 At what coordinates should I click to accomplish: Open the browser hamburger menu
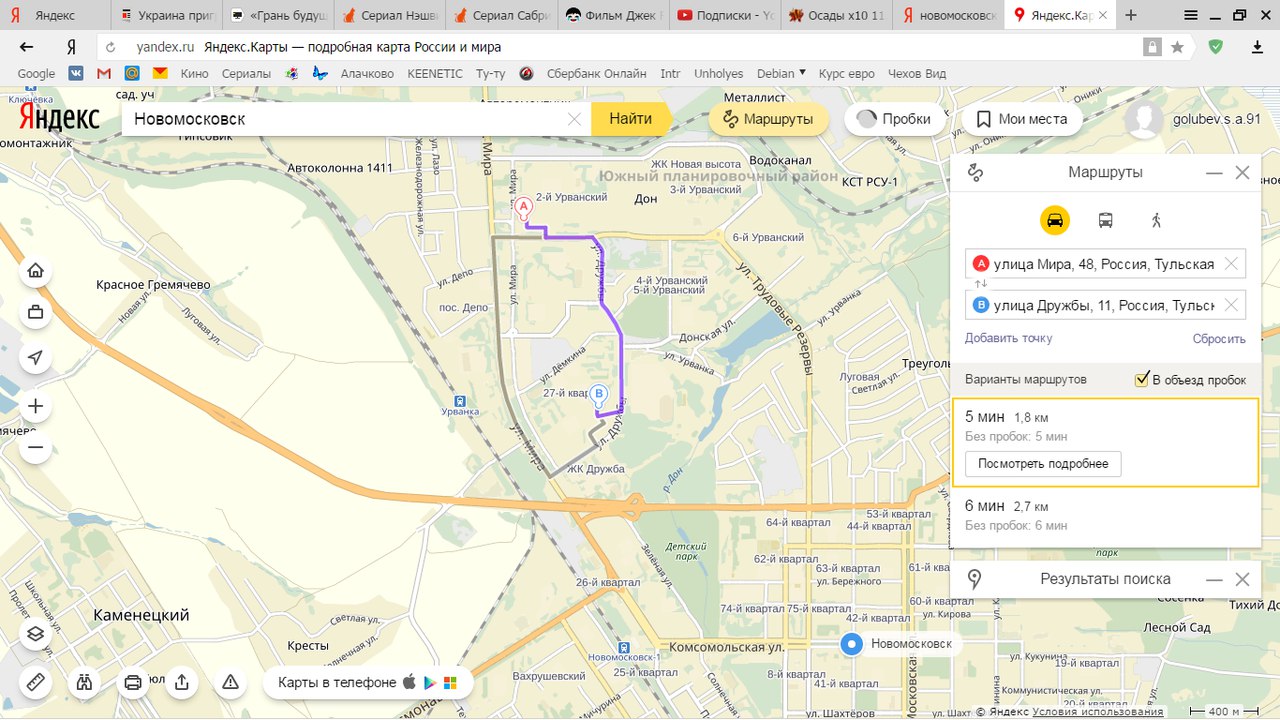tap(1191, 15)
